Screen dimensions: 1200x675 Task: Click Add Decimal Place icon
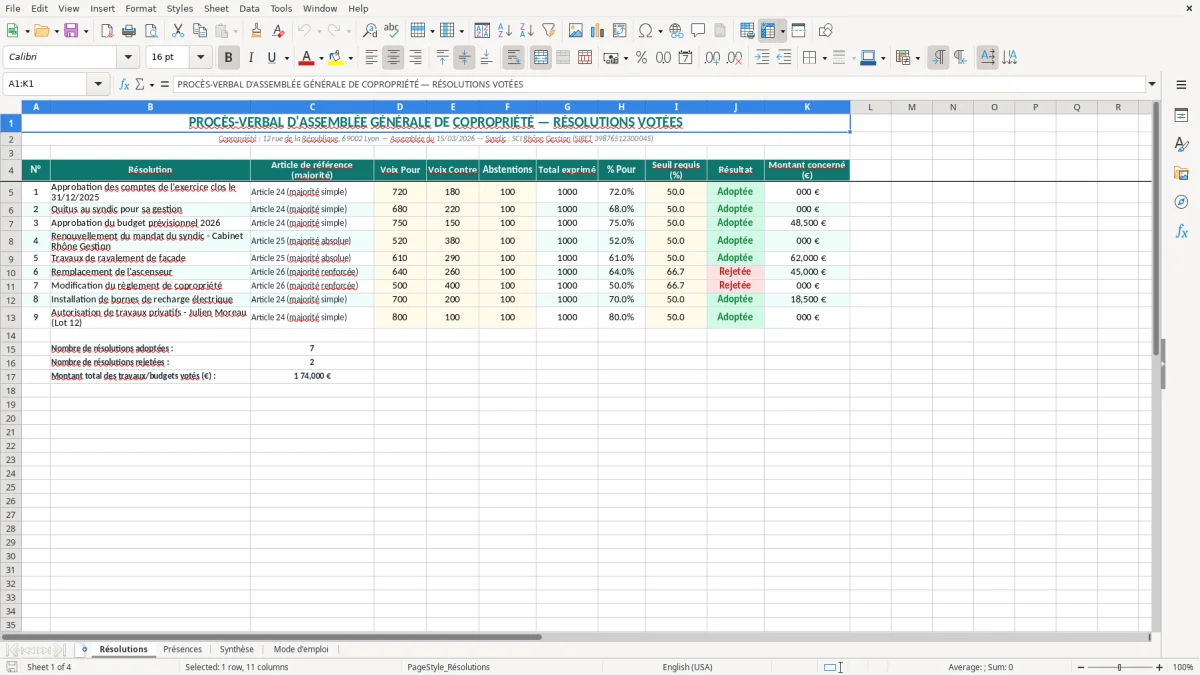[x=713, y=58]
